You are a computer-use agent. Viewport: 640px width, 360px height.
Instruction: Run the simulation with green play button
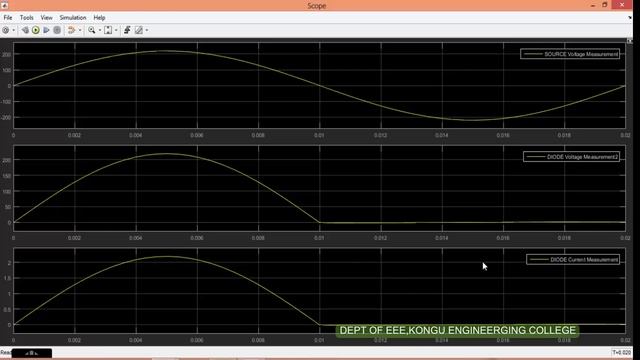[x=36, y=30]
